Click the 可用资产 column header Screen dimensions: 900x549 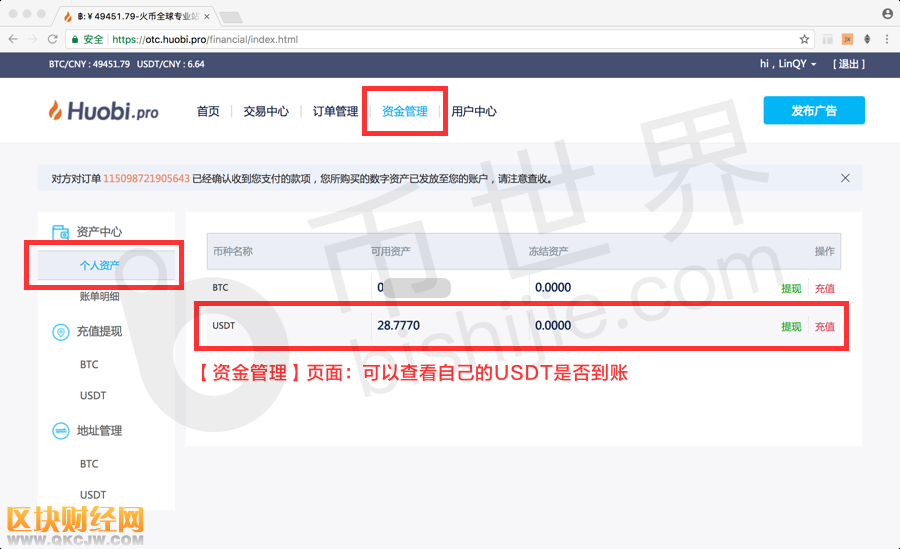point(390,252)
